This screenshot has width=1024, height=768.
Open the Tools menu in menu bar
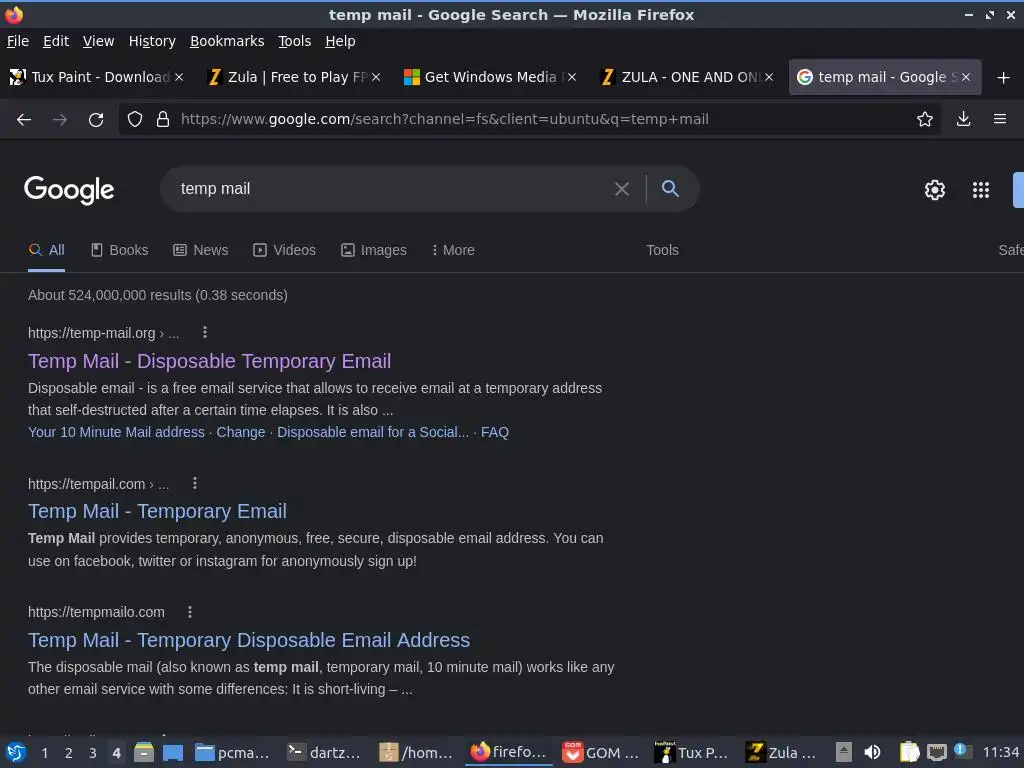pyautogui.click(x=295, y=41)
